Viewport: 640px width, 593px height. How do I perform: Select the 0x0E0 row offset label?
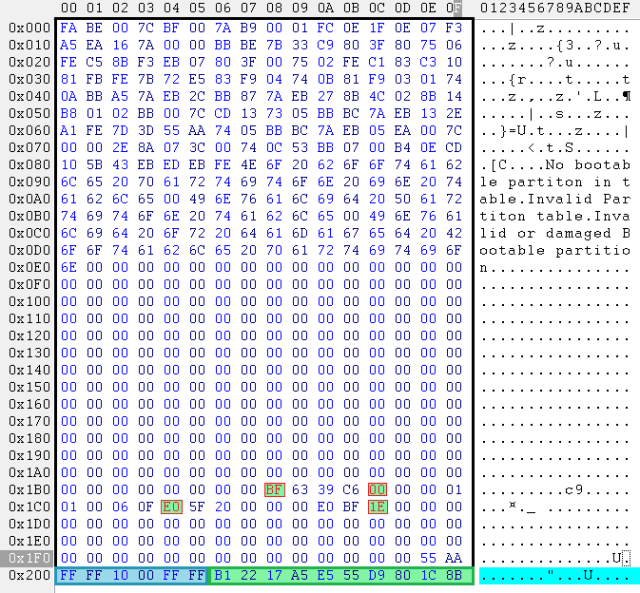click(x=29, y=267)
